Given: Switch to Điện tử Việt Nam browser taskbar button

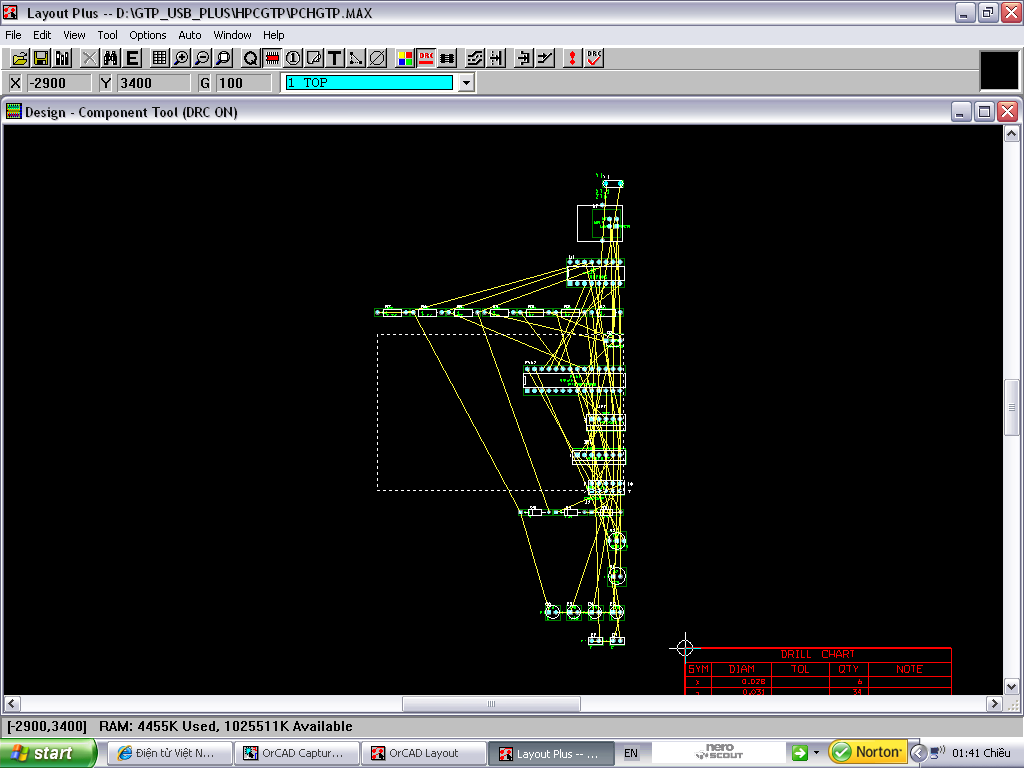Looking at the screenshot, I should click(x=170, y=753).
